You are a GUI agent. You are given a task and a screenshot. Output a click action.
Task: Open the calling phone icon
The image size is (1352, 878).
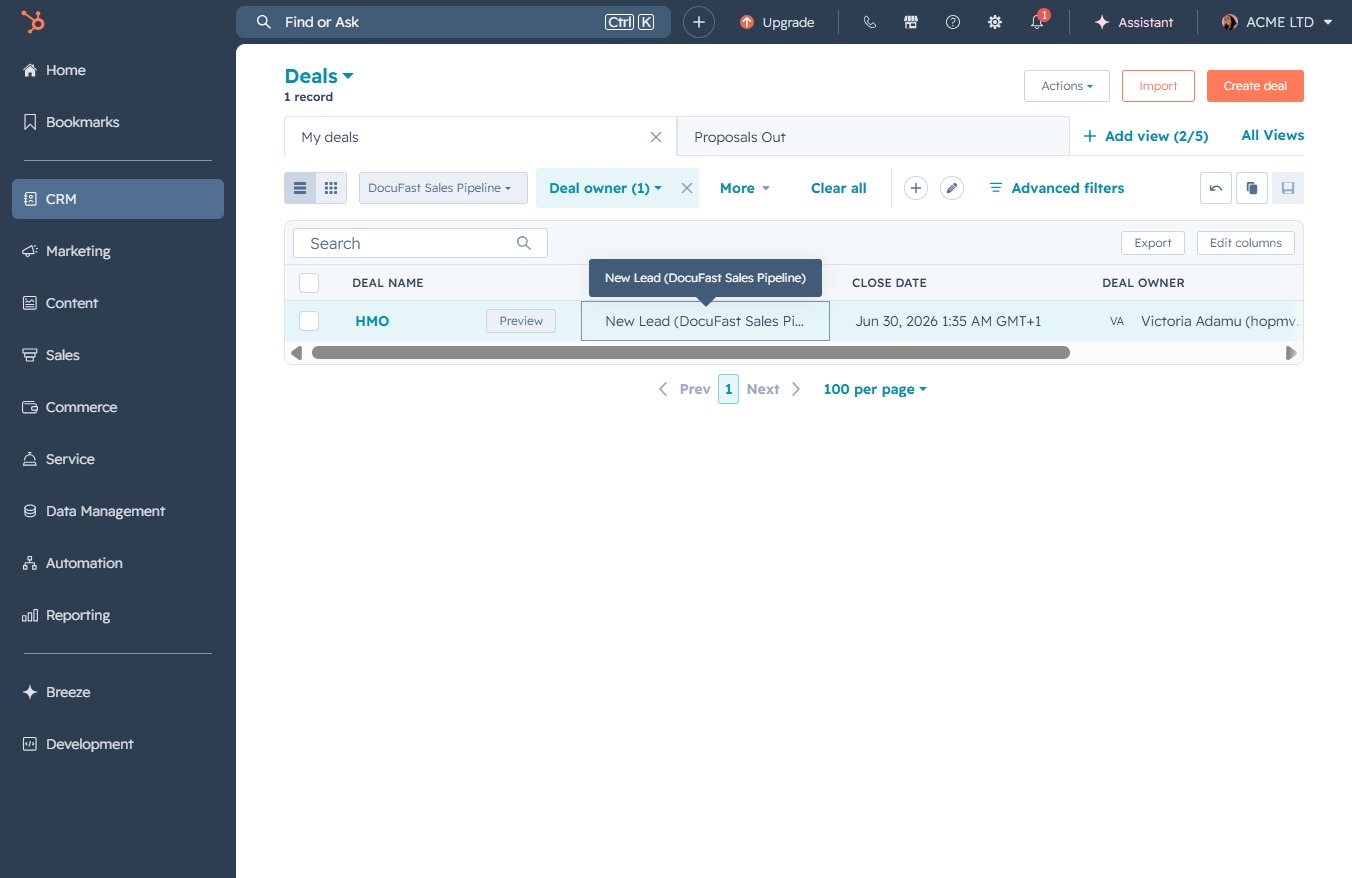[x=869, y=22]
